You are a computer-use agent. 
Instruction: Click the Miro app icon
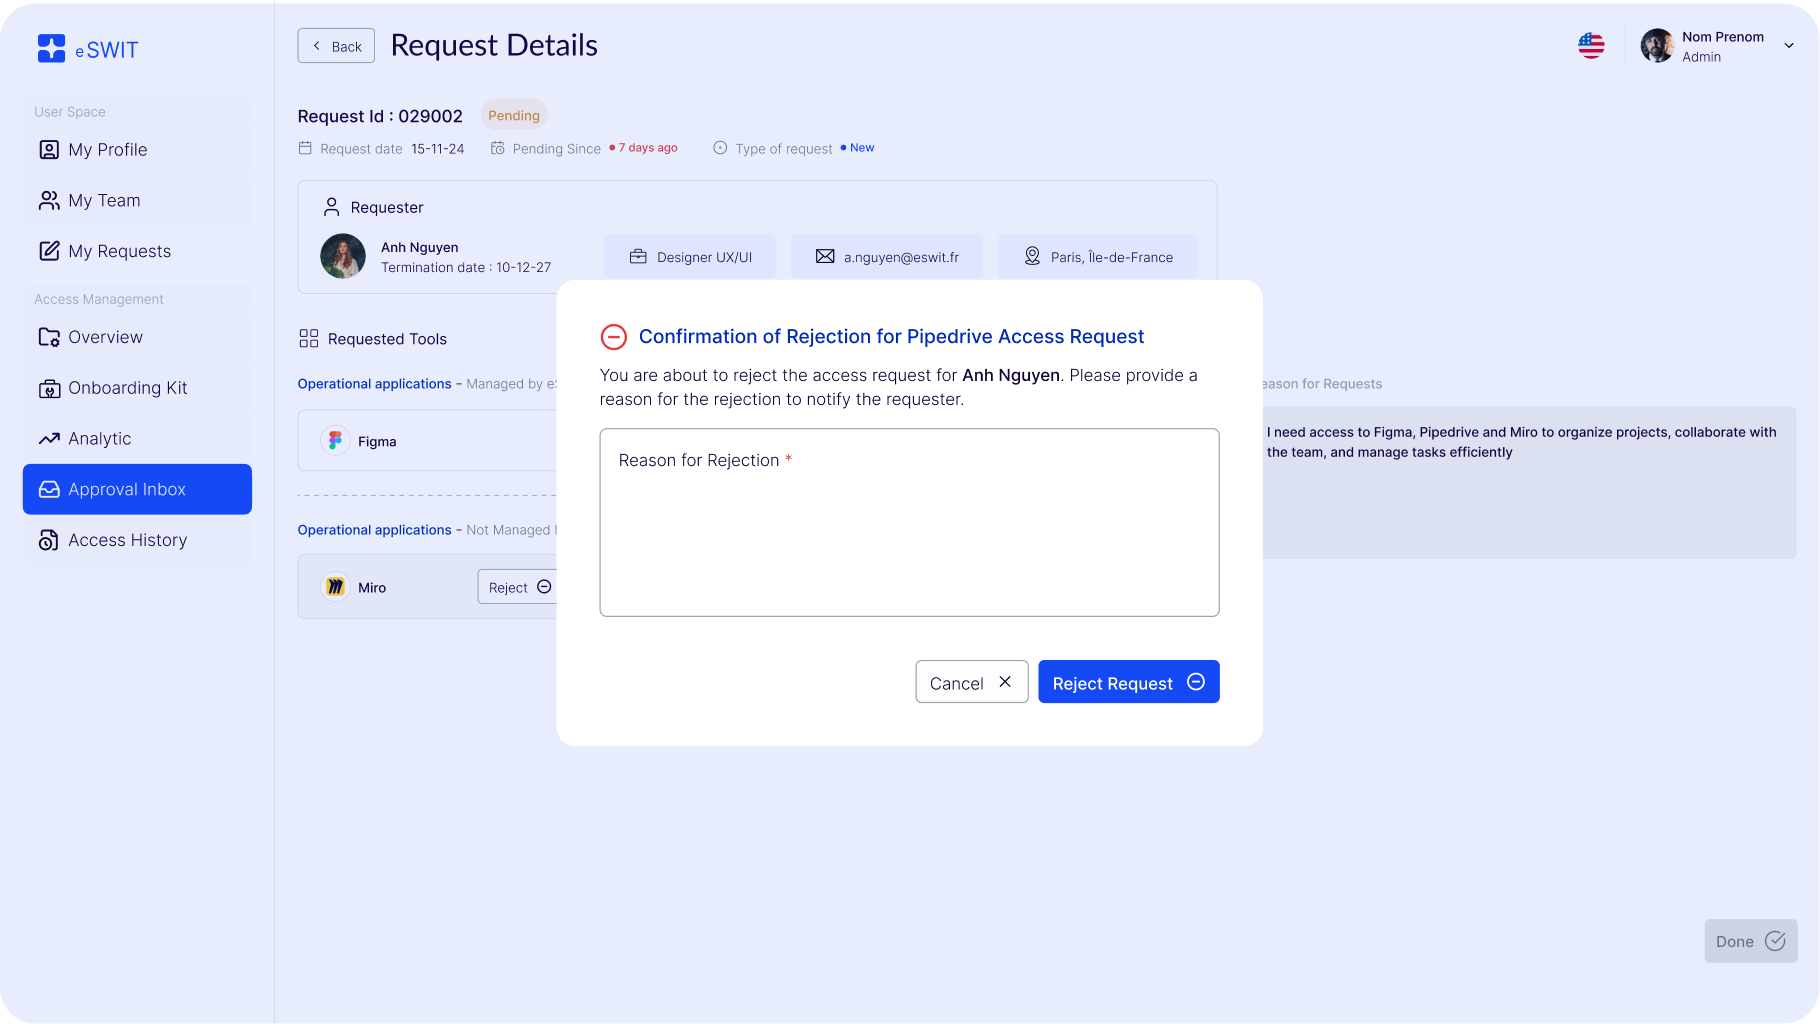[x=335, y=587]
